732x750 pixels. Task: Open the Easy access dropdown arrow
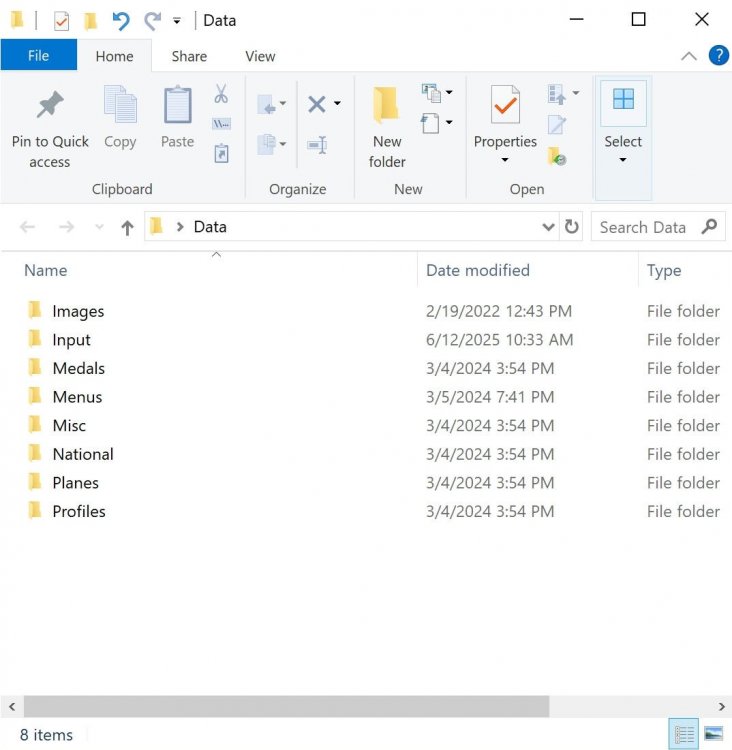(x=449, y=122)
